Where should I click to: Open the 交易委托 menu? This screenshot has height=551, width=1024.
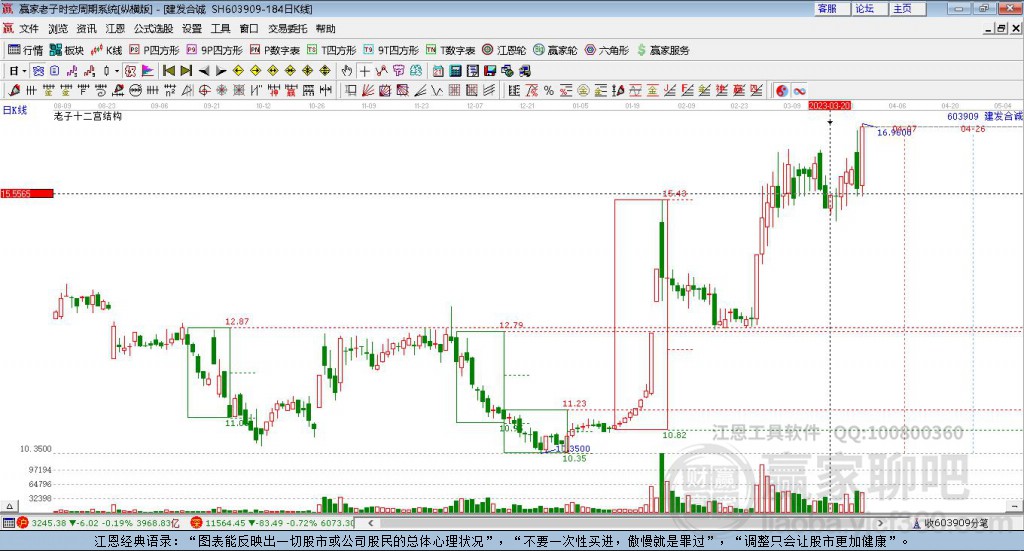[x=287, y=29]
